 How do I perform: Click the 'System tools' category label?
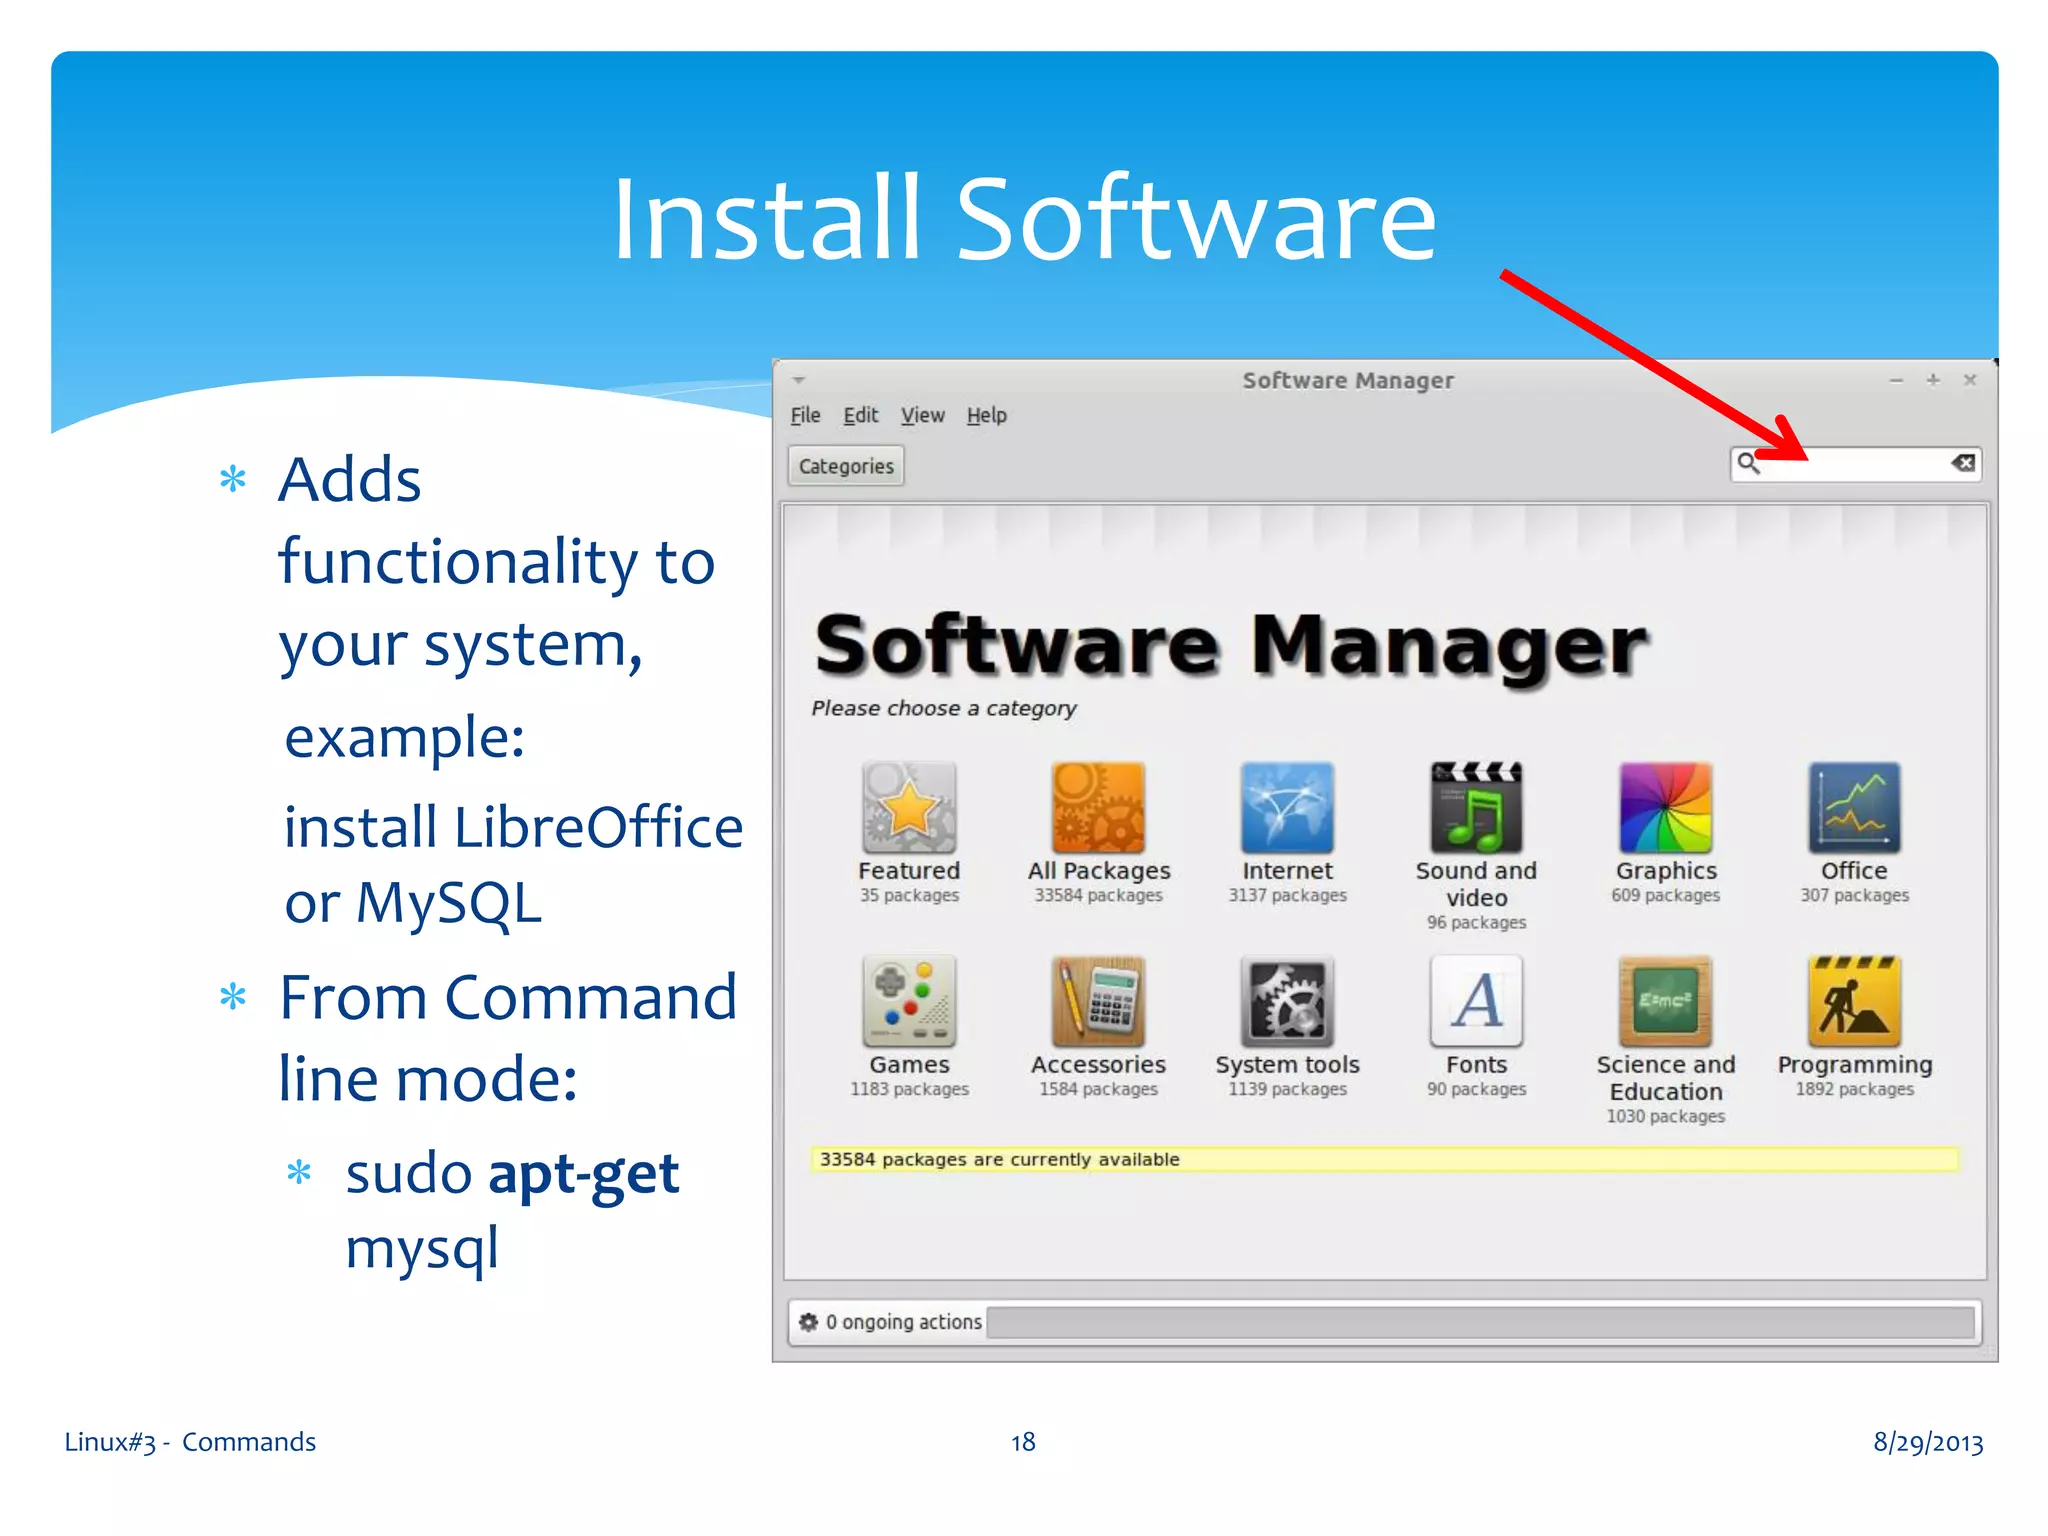click(x=1287, y=1065)
